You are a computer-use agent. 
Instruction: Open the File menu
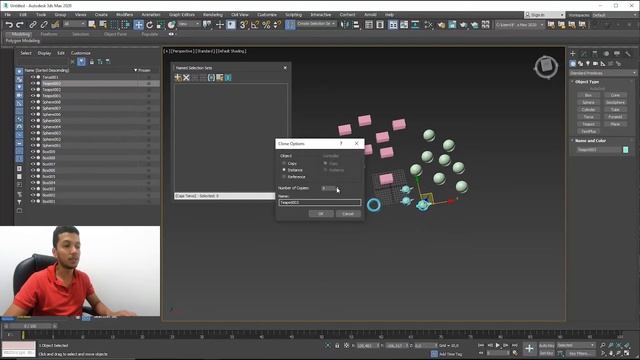click(8, 15)
